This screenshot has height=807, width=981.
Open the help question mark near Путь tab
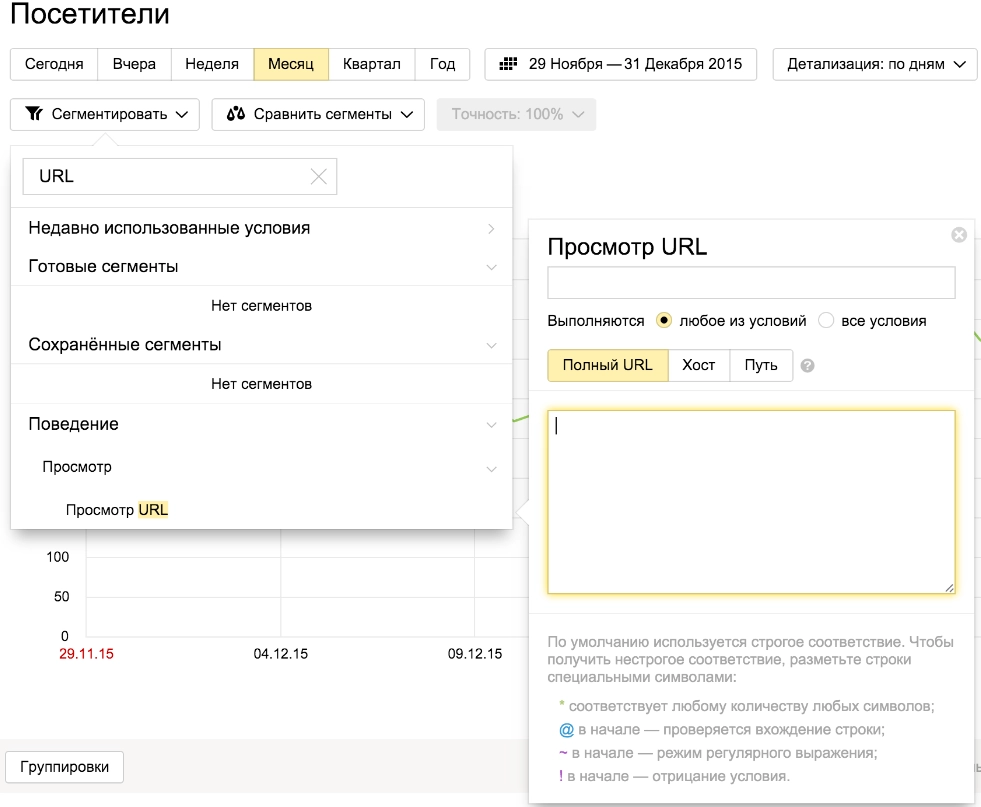coord(808,365)
